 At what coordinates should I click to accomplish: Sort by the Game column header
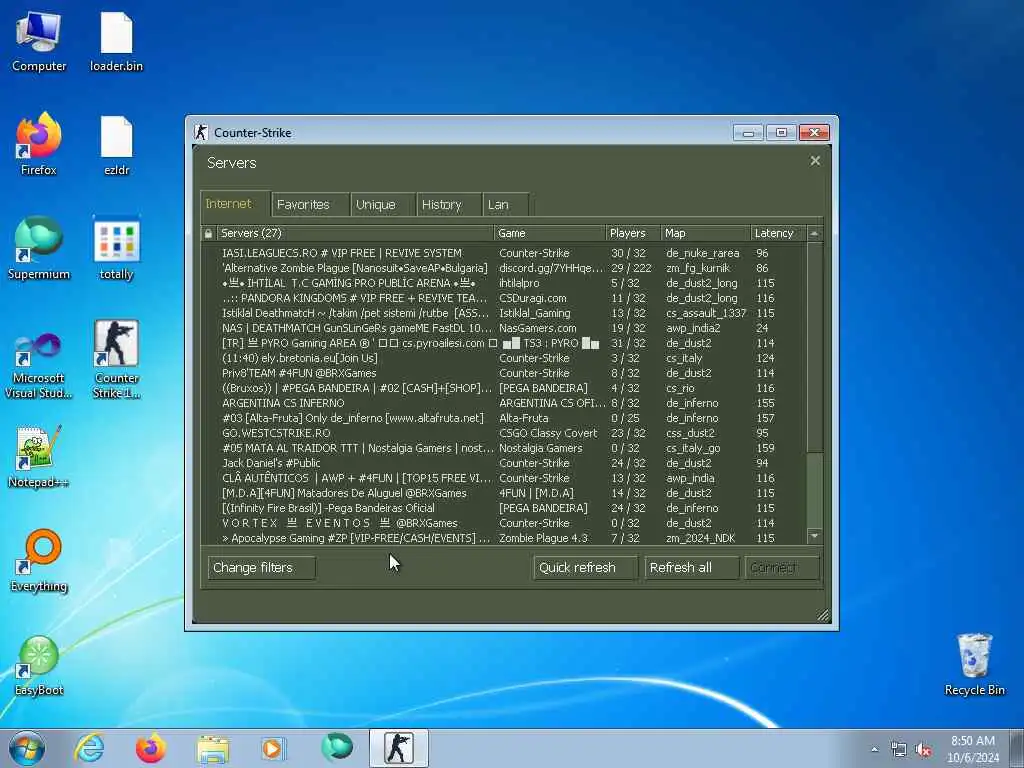click(550, 233)
